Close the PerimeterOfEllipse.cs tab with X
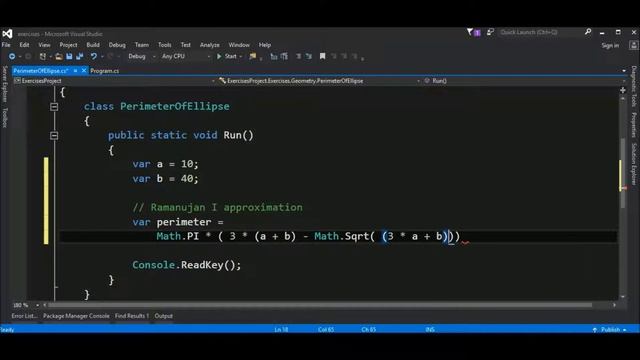The height and width of the screenshot is (360, 640). tap(84, 71)
